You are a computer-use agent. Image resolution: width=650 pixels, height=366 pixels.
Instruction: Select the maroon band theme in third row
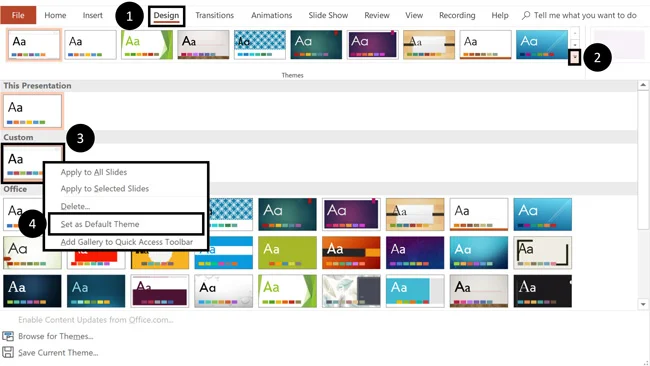click(160, 291)
